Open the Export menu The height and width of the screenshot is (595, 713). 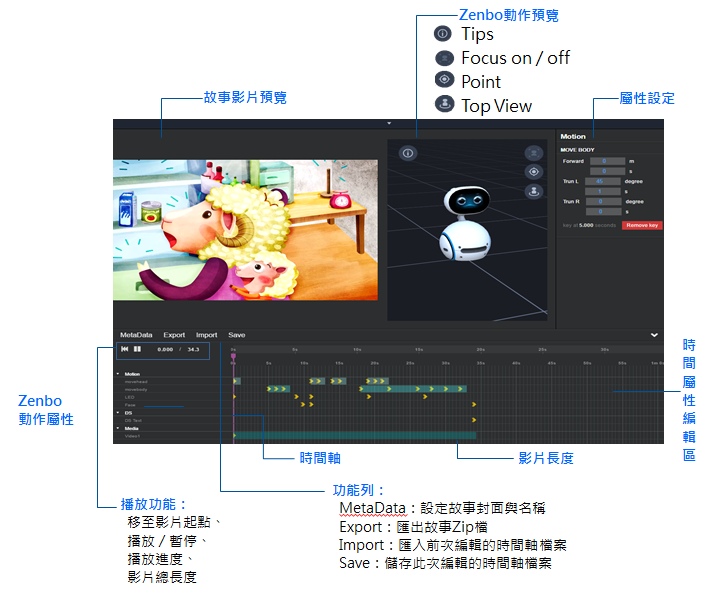[x=174, y=335]
